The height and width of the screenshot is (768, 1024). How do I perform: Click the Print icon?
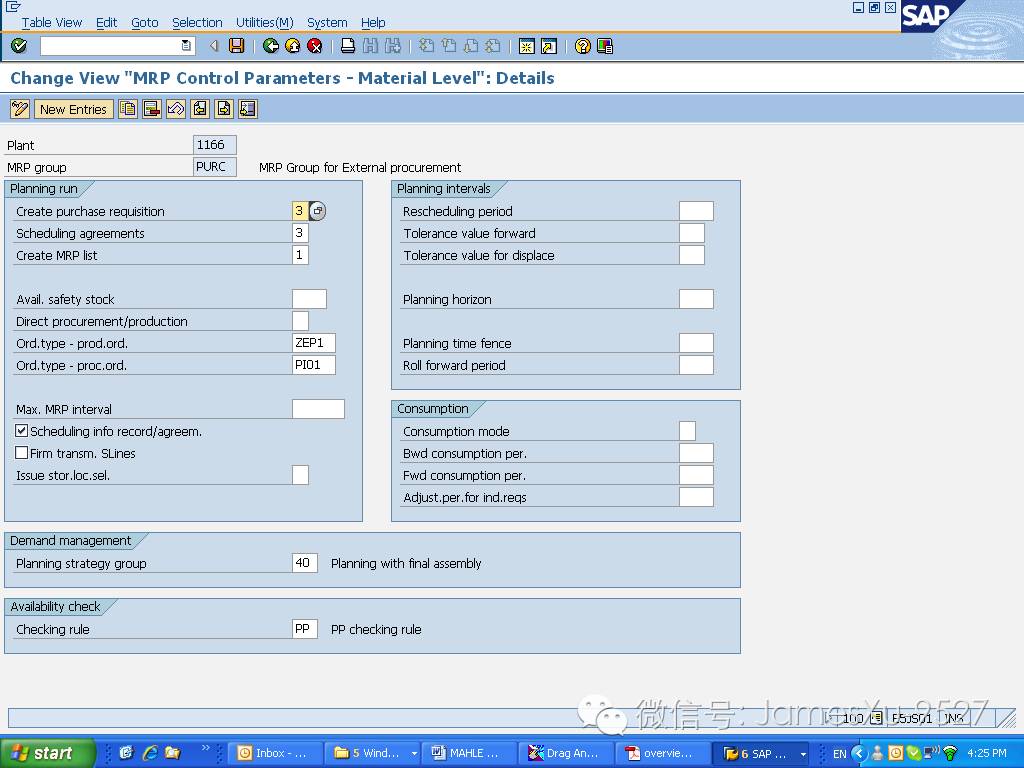tap(348, 46)
